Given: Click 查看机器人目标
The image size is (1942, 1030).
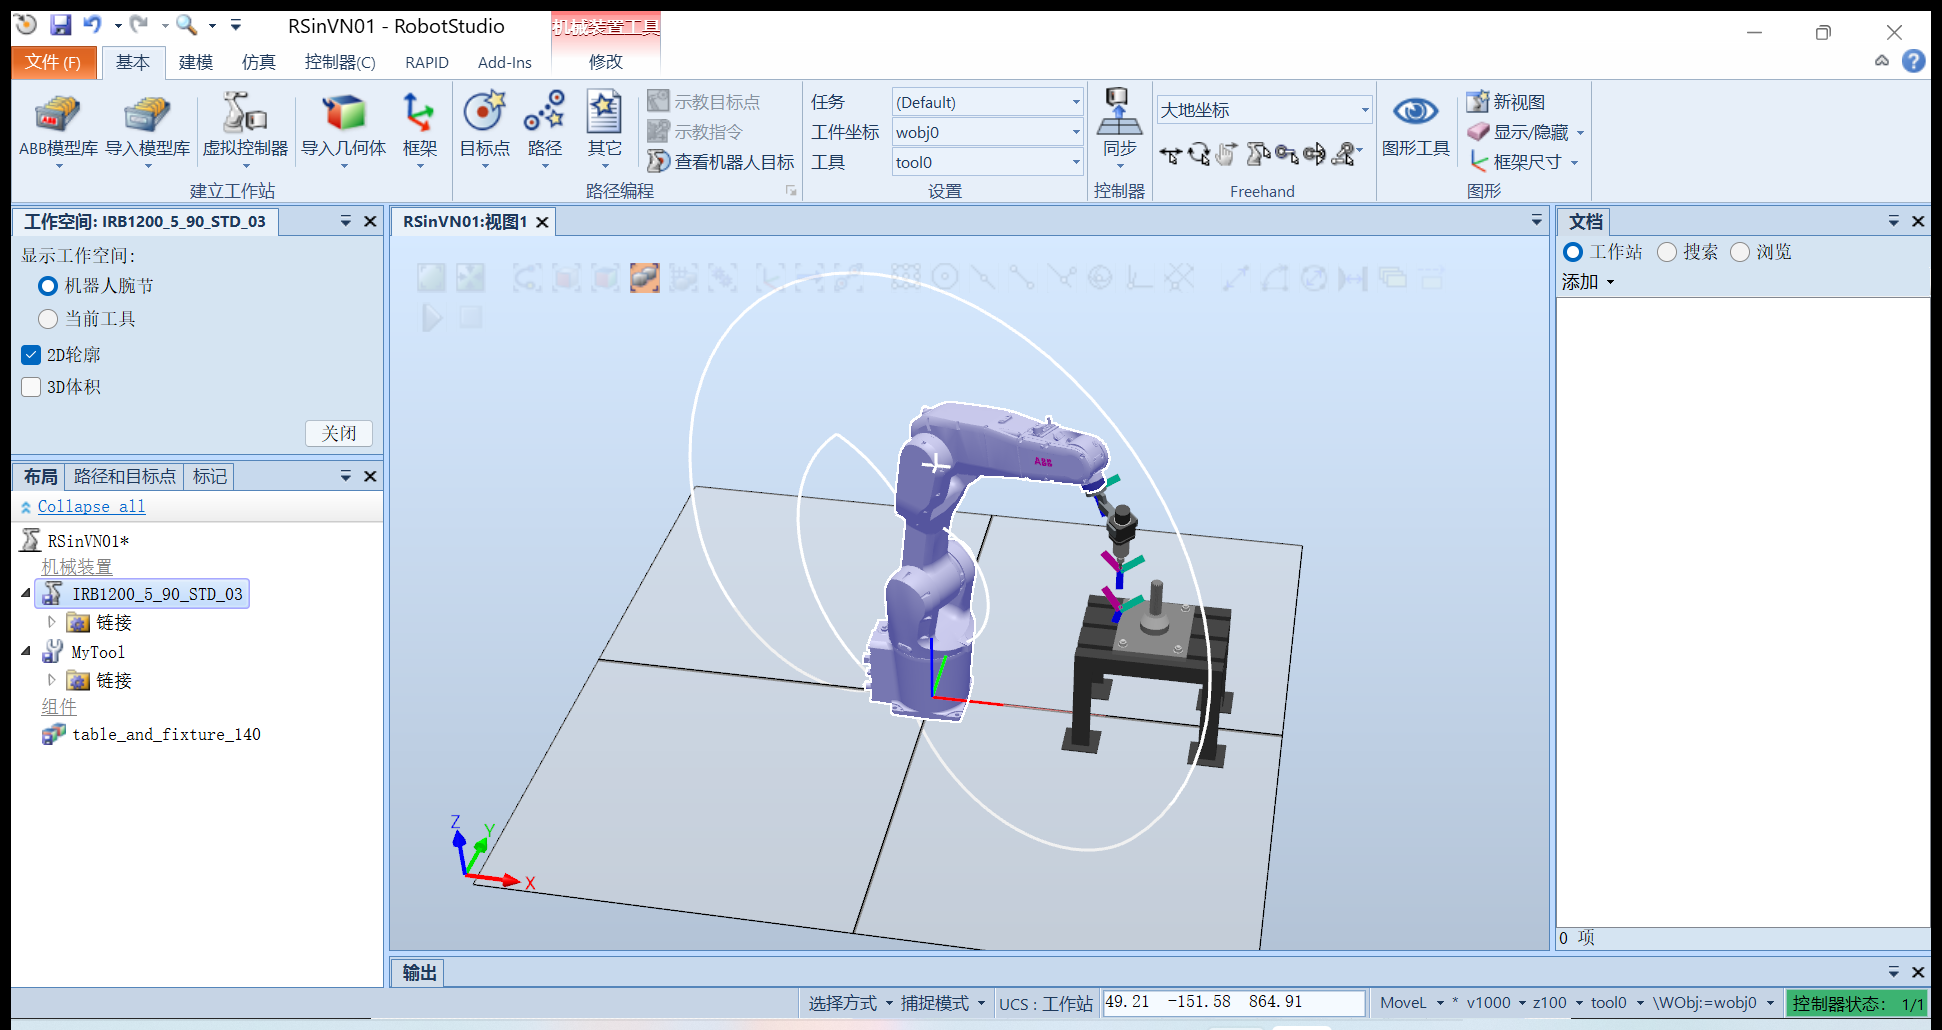Looking at the screenshot, I should coord(721,162).
